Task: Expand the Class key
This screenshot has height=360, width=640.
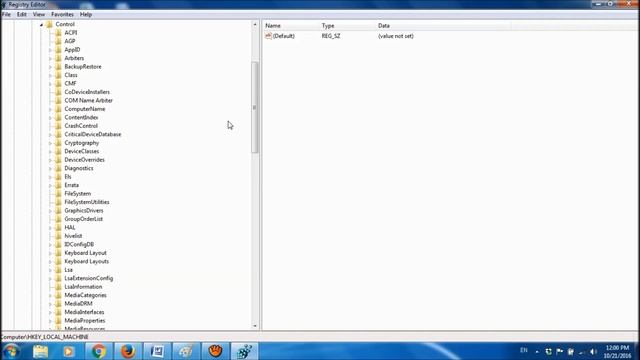Action: pos(50,75)
